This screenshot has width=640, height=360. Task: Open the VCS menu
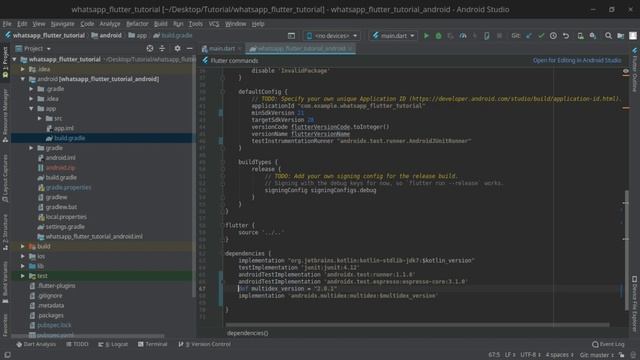(x=214, y=24)
